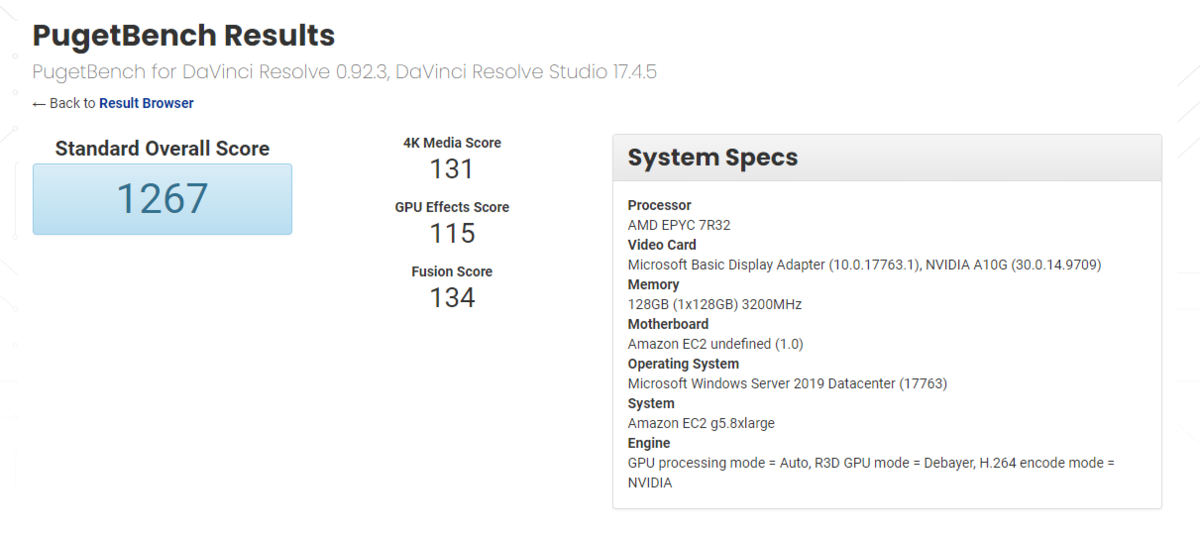The height and width of the screenshot is (536, 1200).
Task: Open the Result Browser link
Action: click(x=146, y=103)
